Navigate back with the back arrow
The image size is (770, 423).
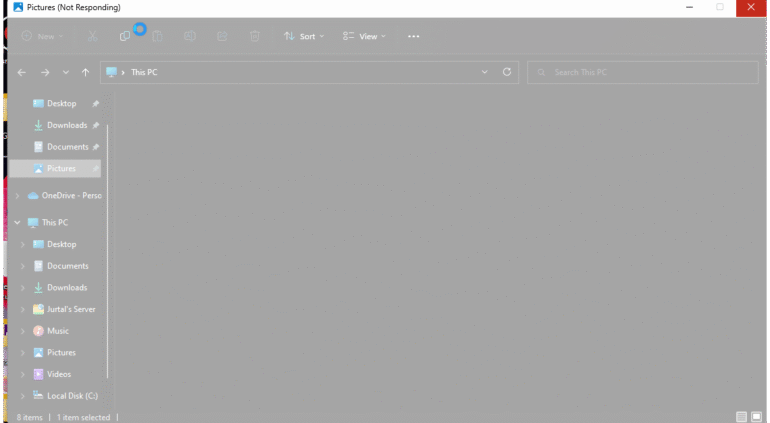click(22, 72)
